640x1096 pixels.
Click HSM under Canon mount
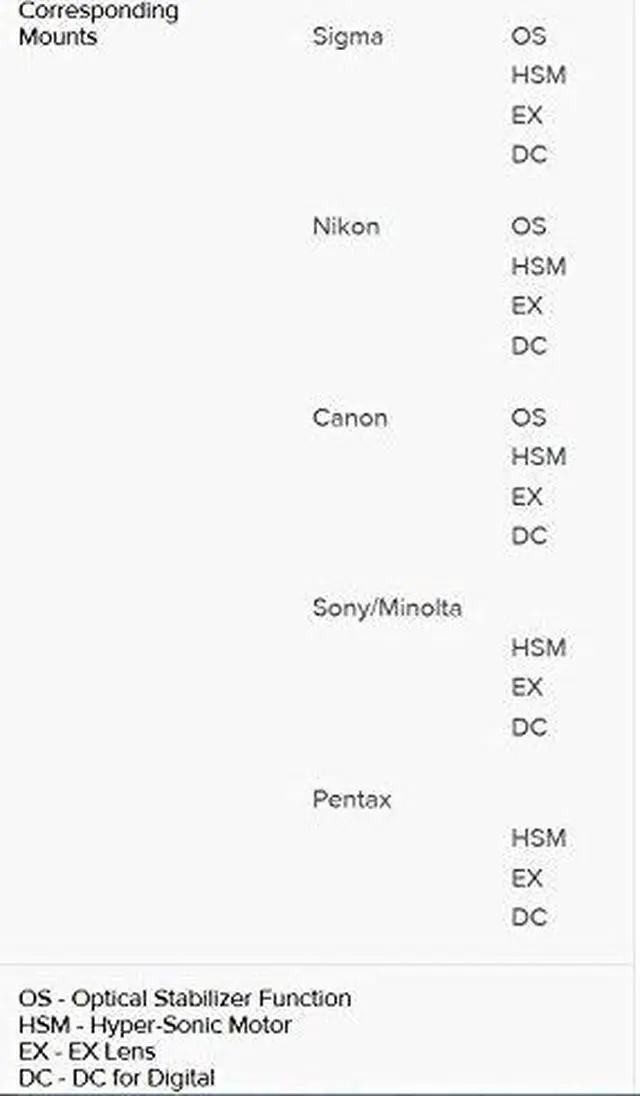(x=538, y=457)
